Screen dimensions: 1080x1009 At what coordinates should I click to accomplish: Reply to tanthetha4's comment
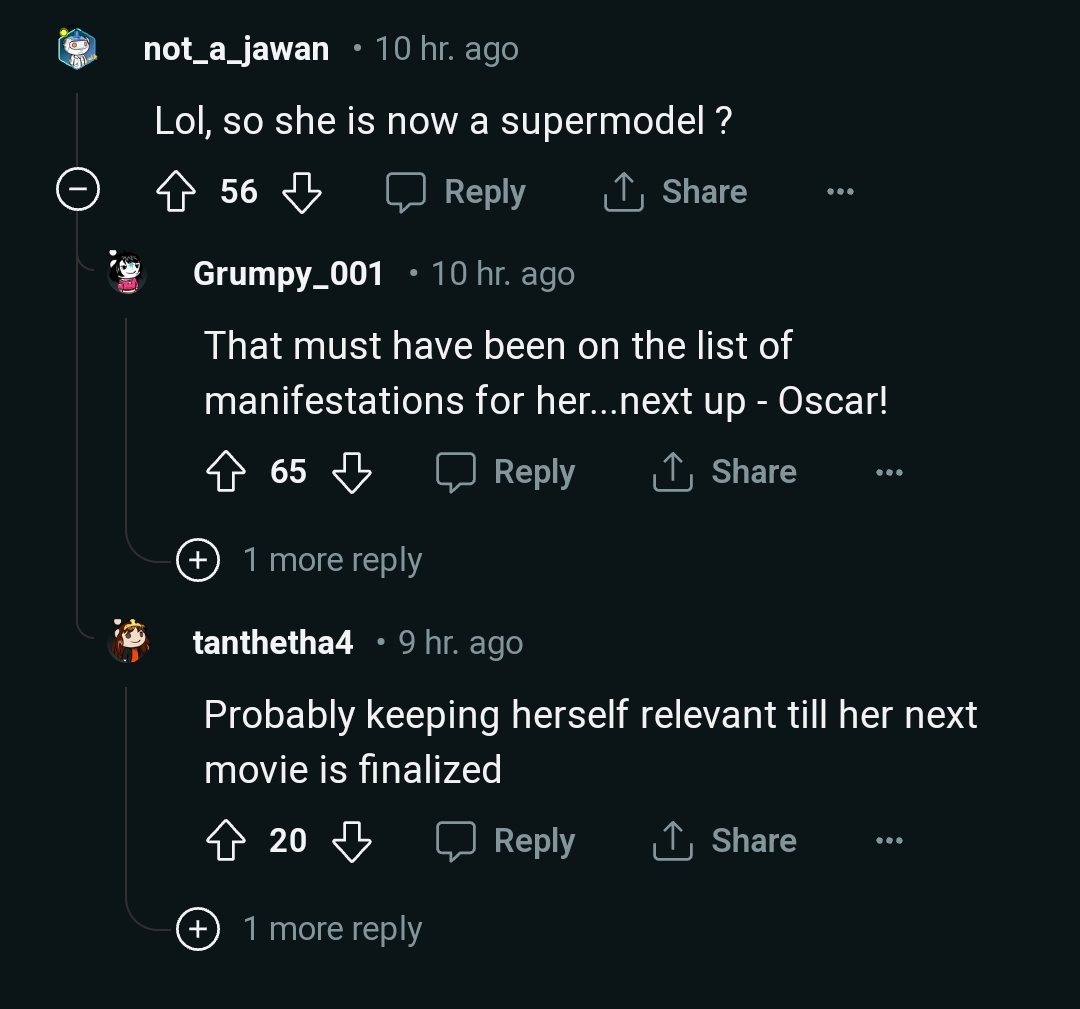point(506,841)
